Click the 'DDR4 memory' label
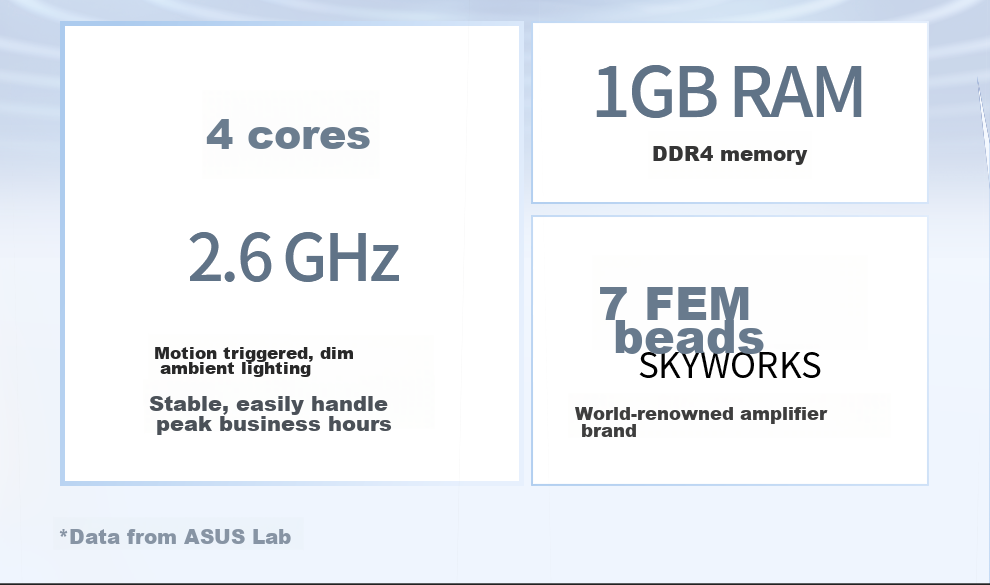The height and width of the screenshot is (585, 990). click(729, 154)
